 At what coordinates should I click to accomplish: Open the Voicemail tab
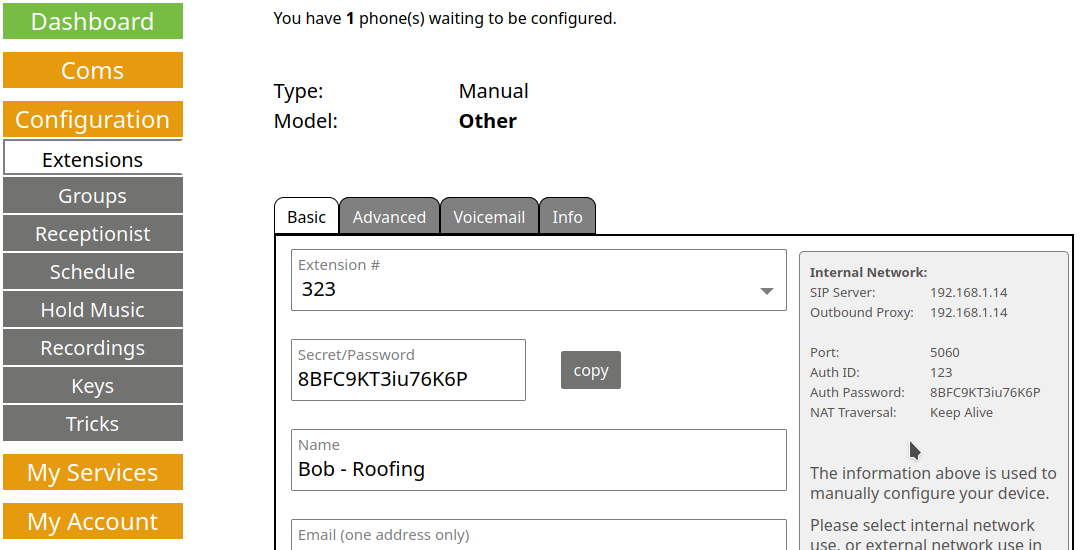489,217
